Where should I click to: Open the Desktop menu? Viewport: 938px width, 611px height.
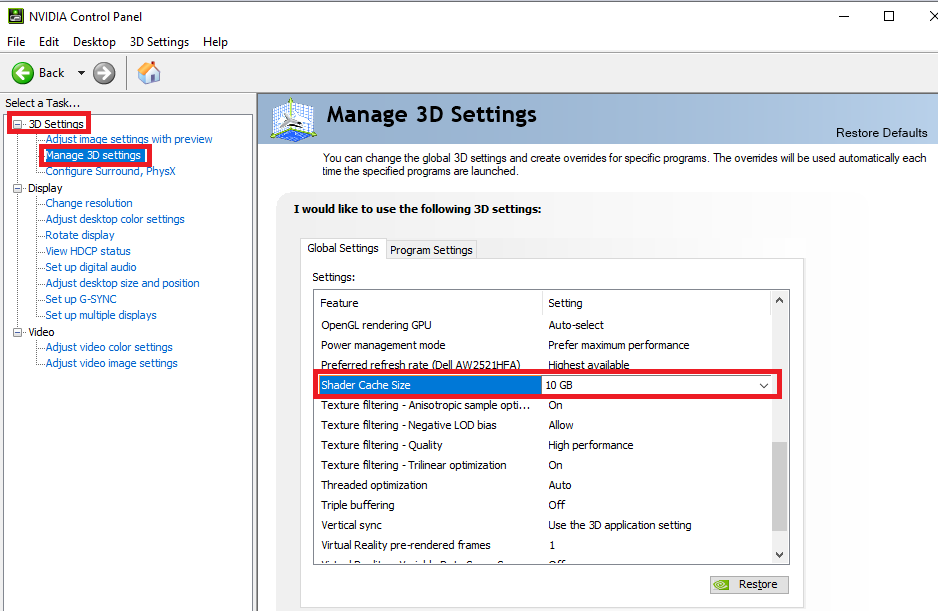coord(94,42)
